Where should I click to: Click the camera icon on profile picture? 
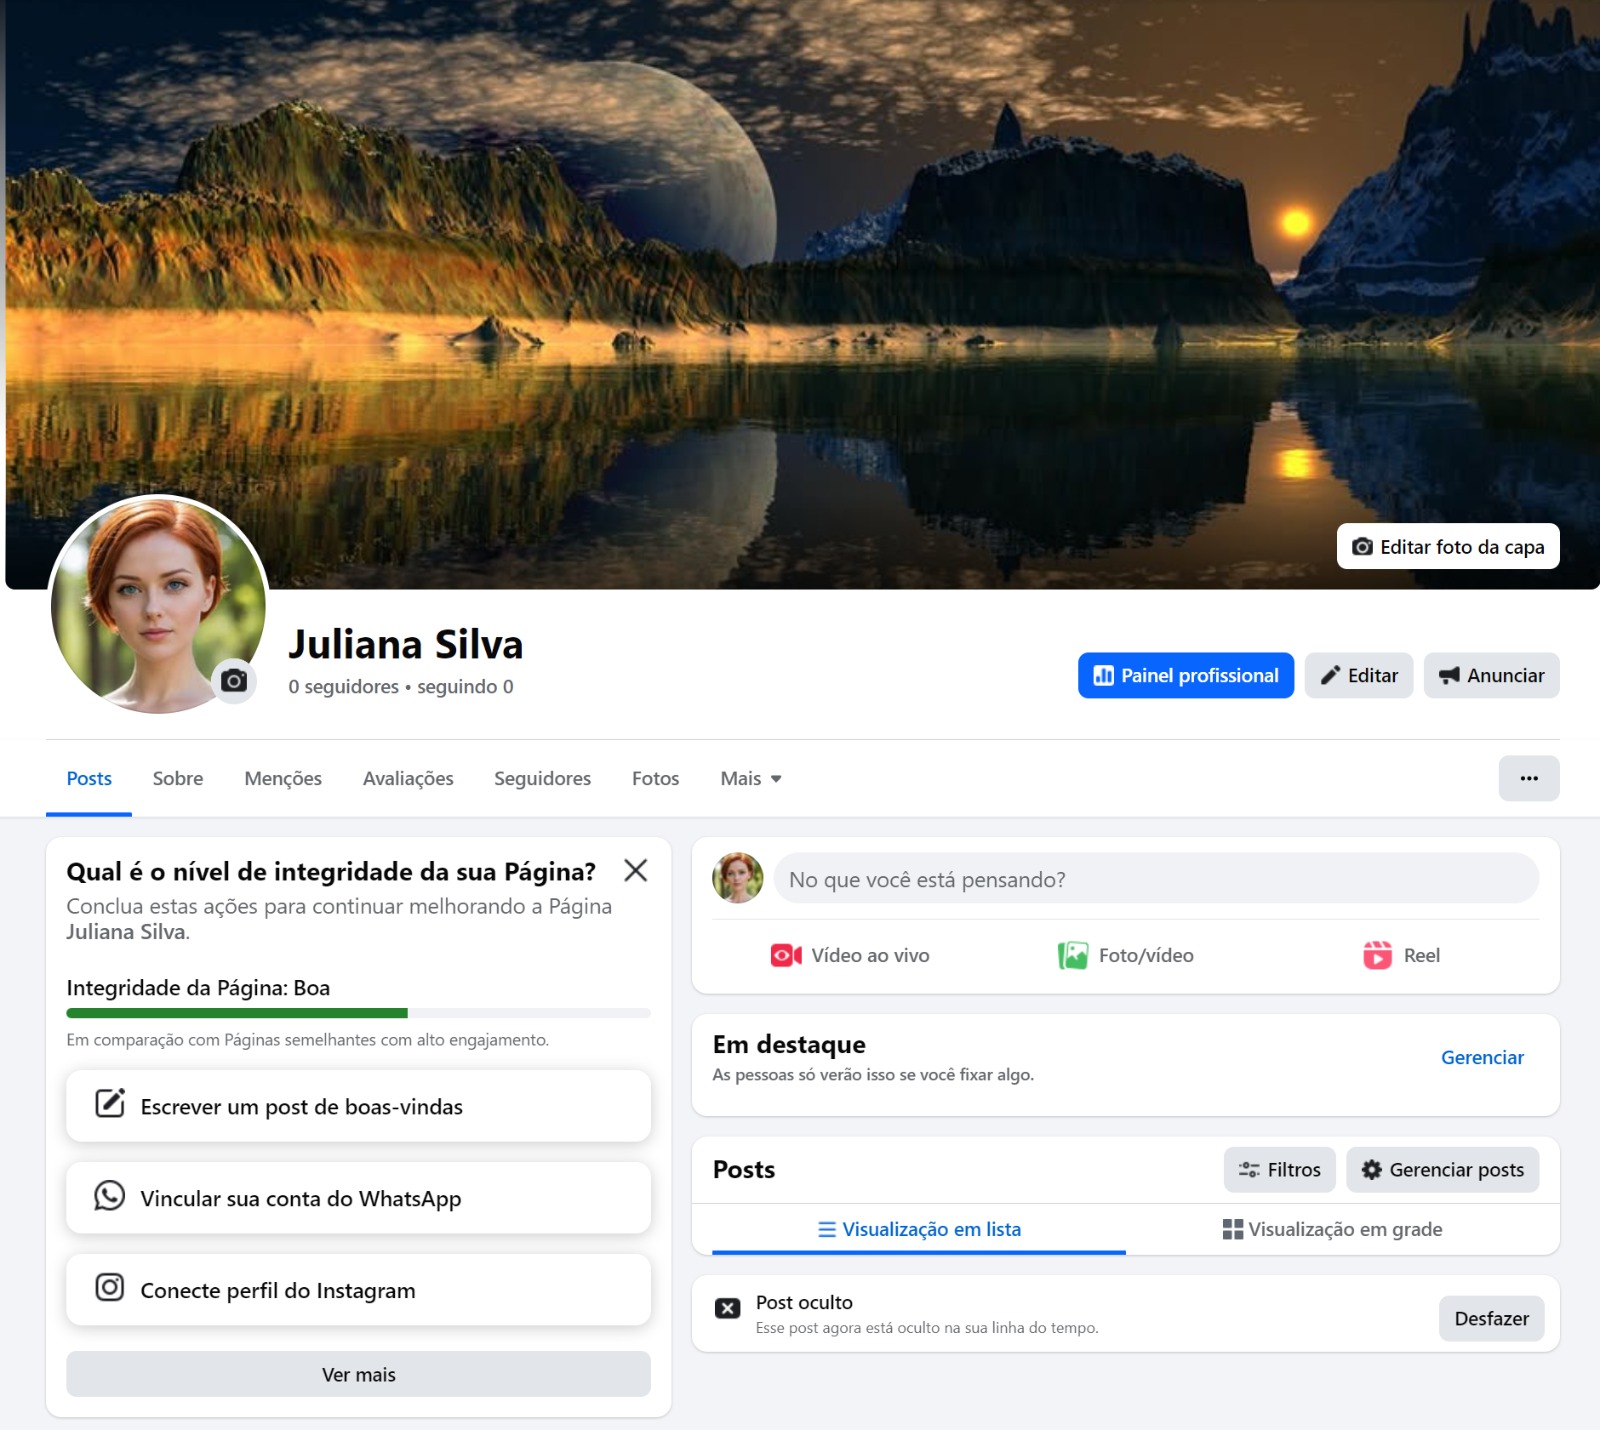[234, 681]
